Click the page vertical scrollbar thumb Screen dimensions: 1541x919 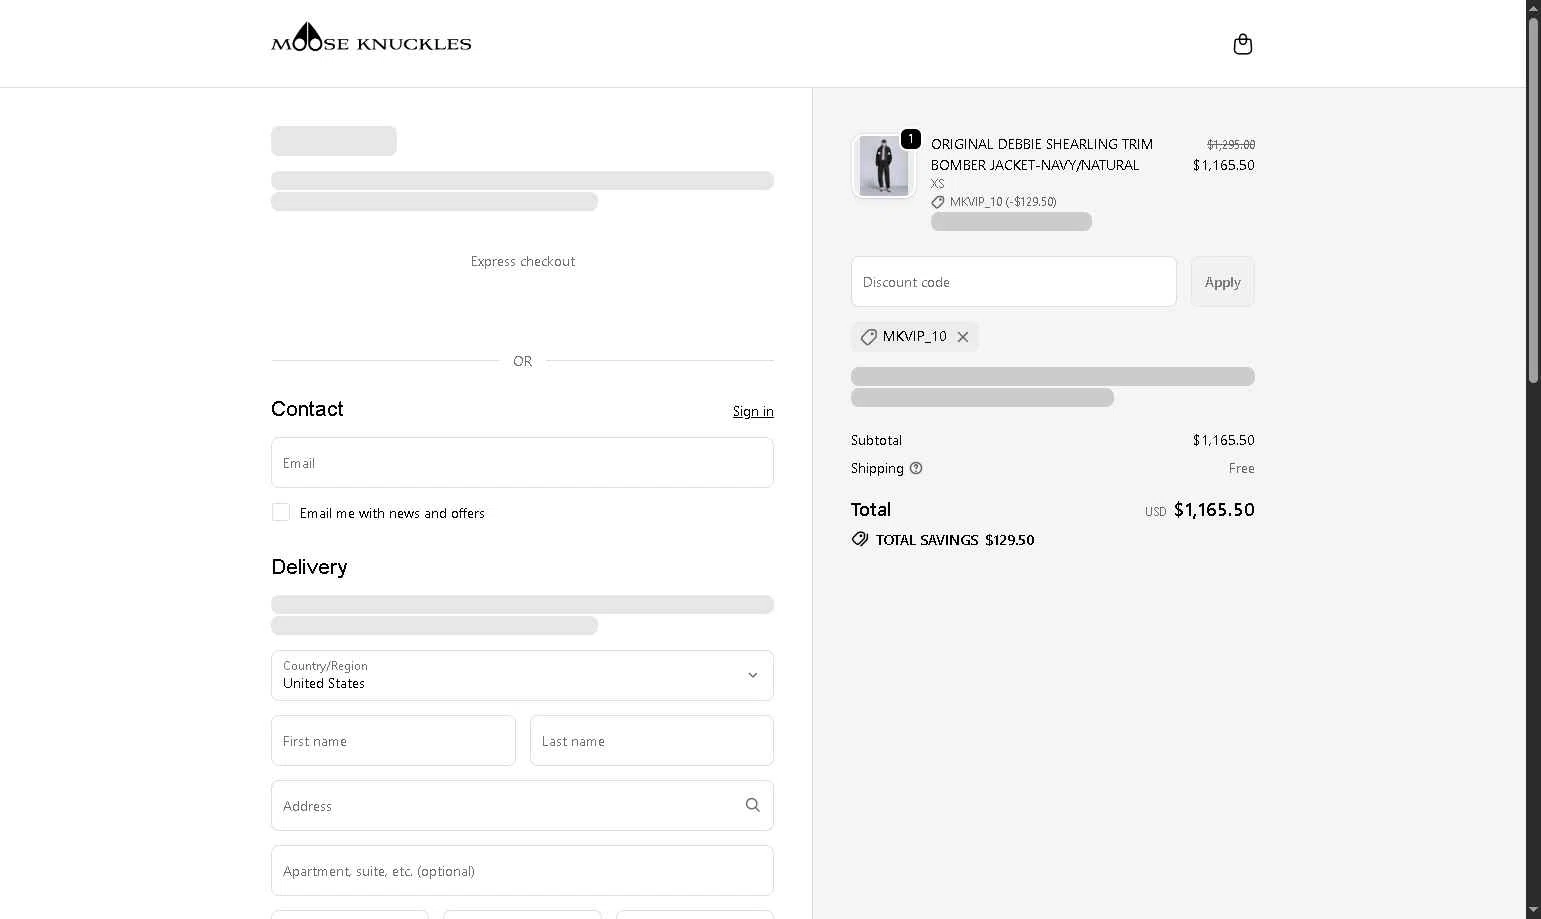(1533, 200)
